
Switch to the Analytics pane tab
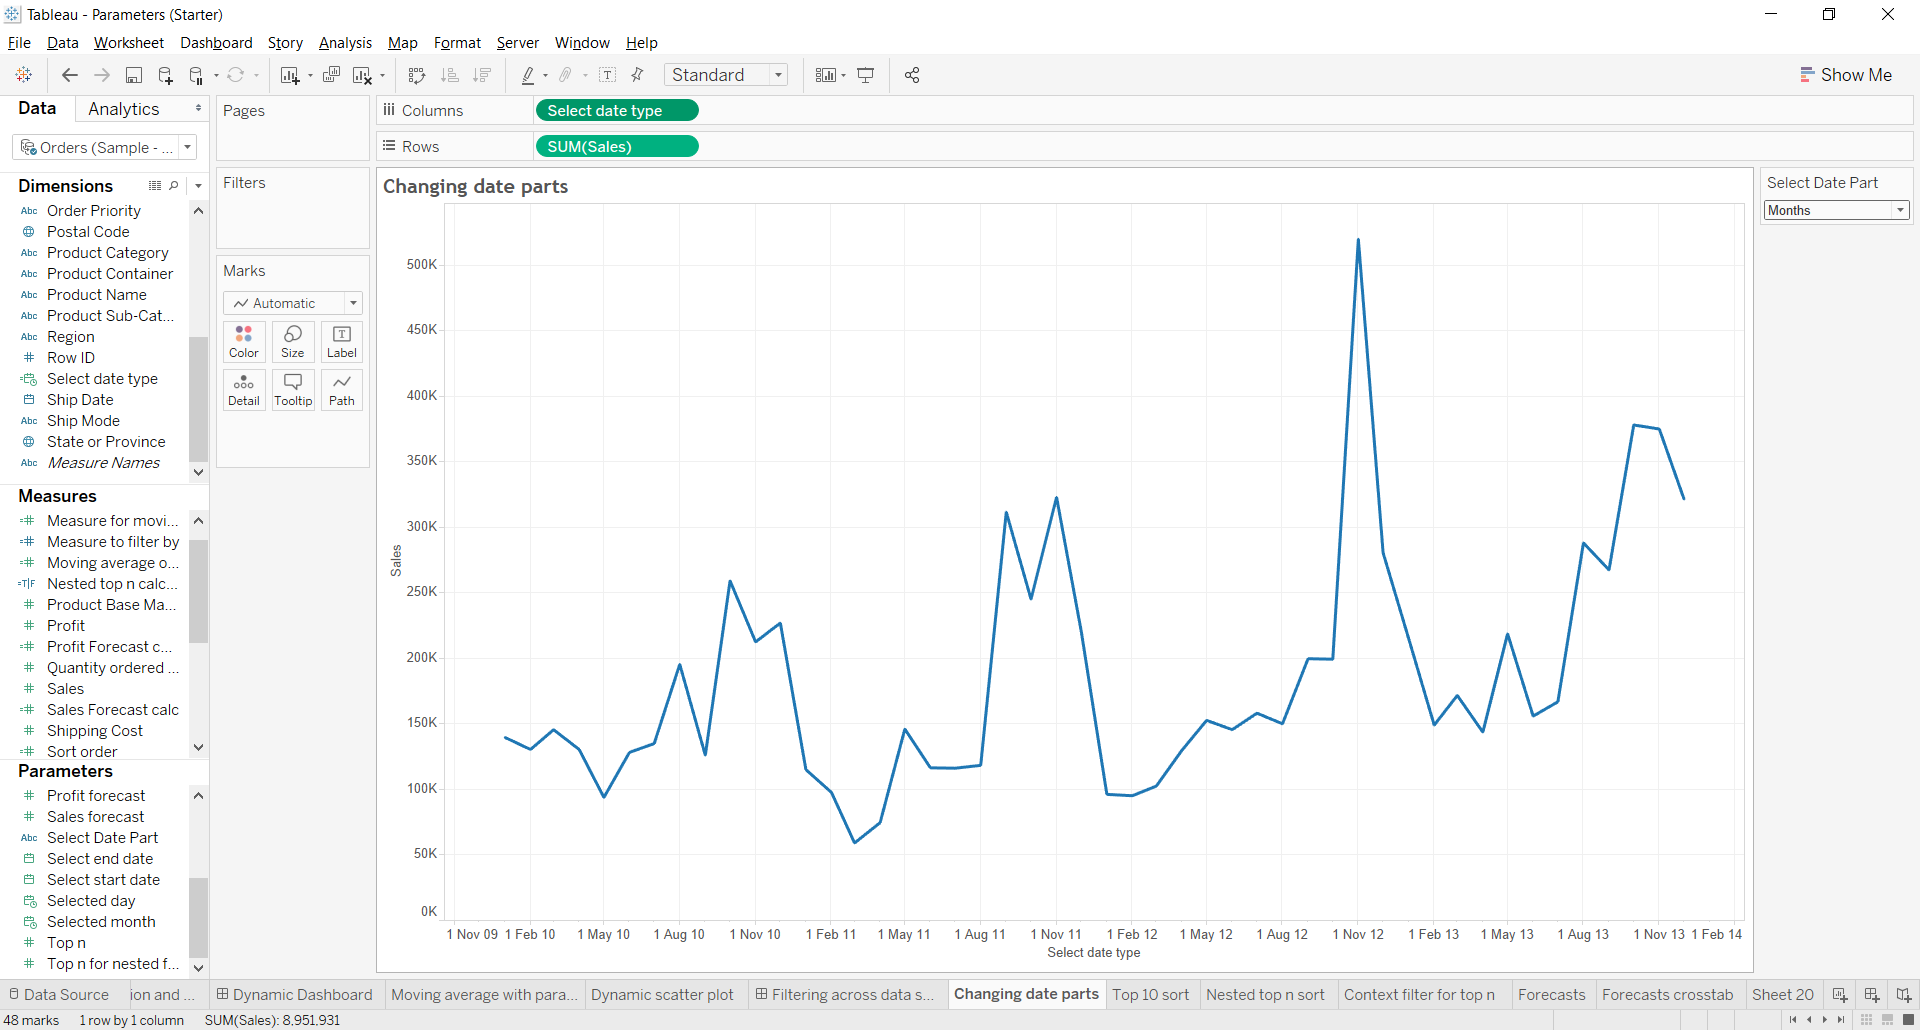124,109
